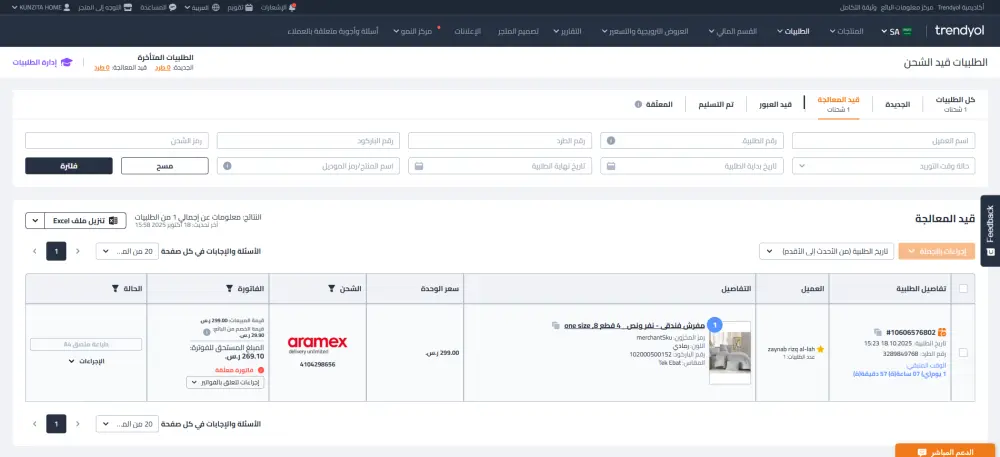Open top rows-per-page dropdown
1000x457 pixels.
[x=127, y=251]
